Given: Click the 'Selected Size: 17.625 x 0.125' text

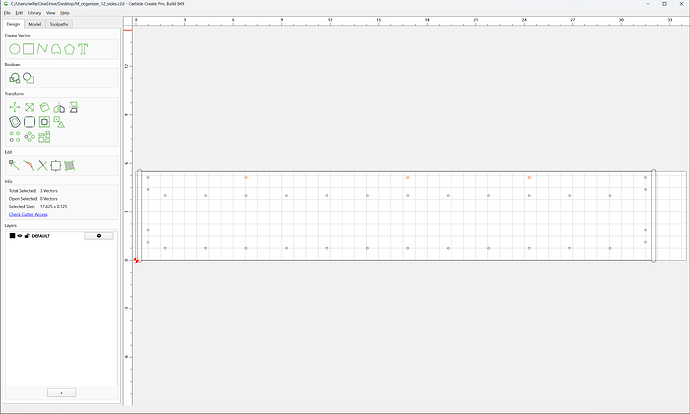Looking at the screenshot, I should click(38, 206).
